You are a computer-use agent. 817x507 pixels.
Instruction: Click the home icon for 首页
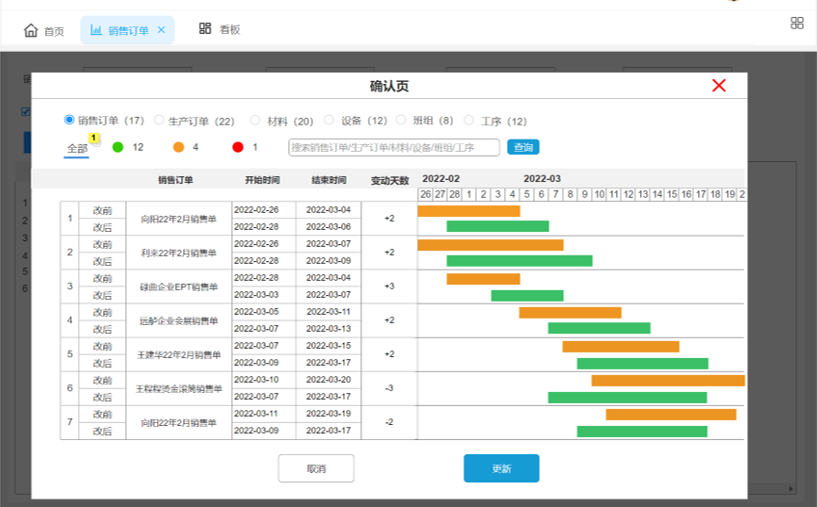pyautogui.click(x=31, y=30)
